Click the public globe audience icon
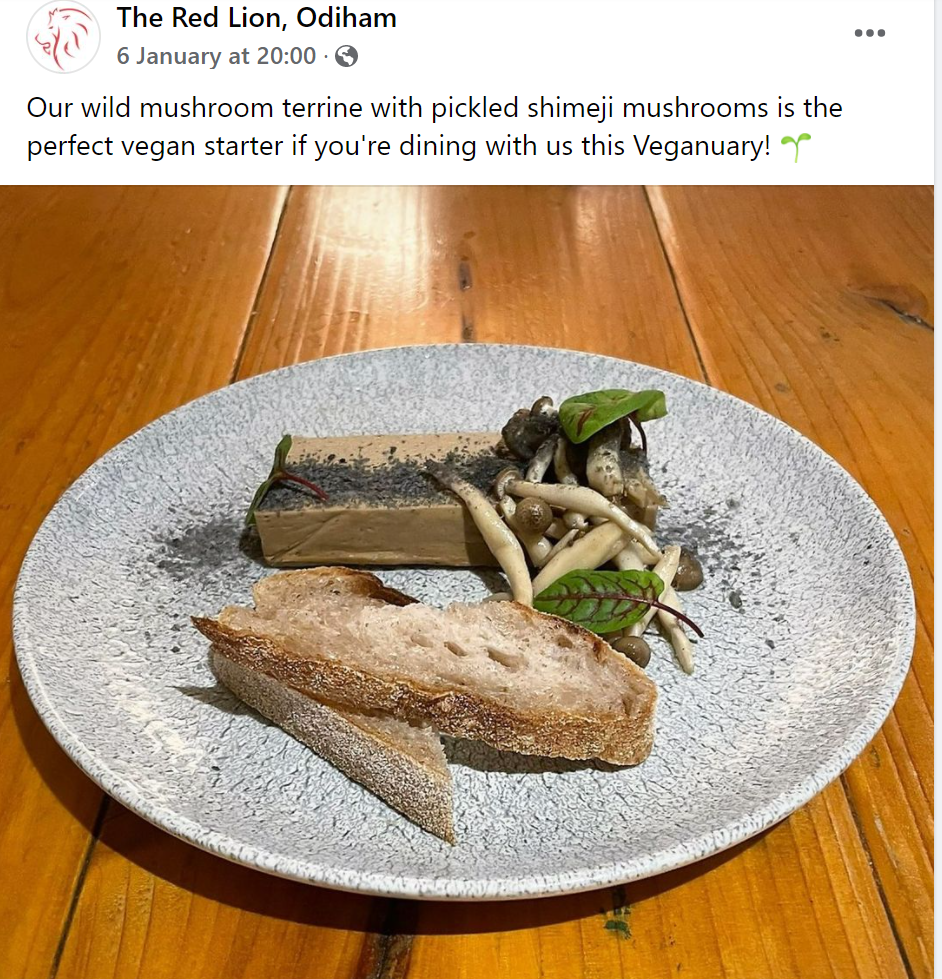The height and width of the screenshot is (979, 942). 346,57
